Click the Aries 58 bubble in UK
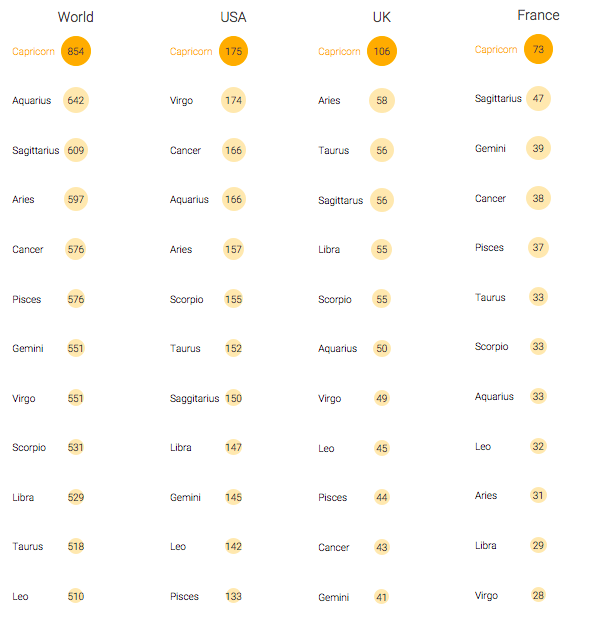Viewport: 600px width, 620px height. pos(381,100)
